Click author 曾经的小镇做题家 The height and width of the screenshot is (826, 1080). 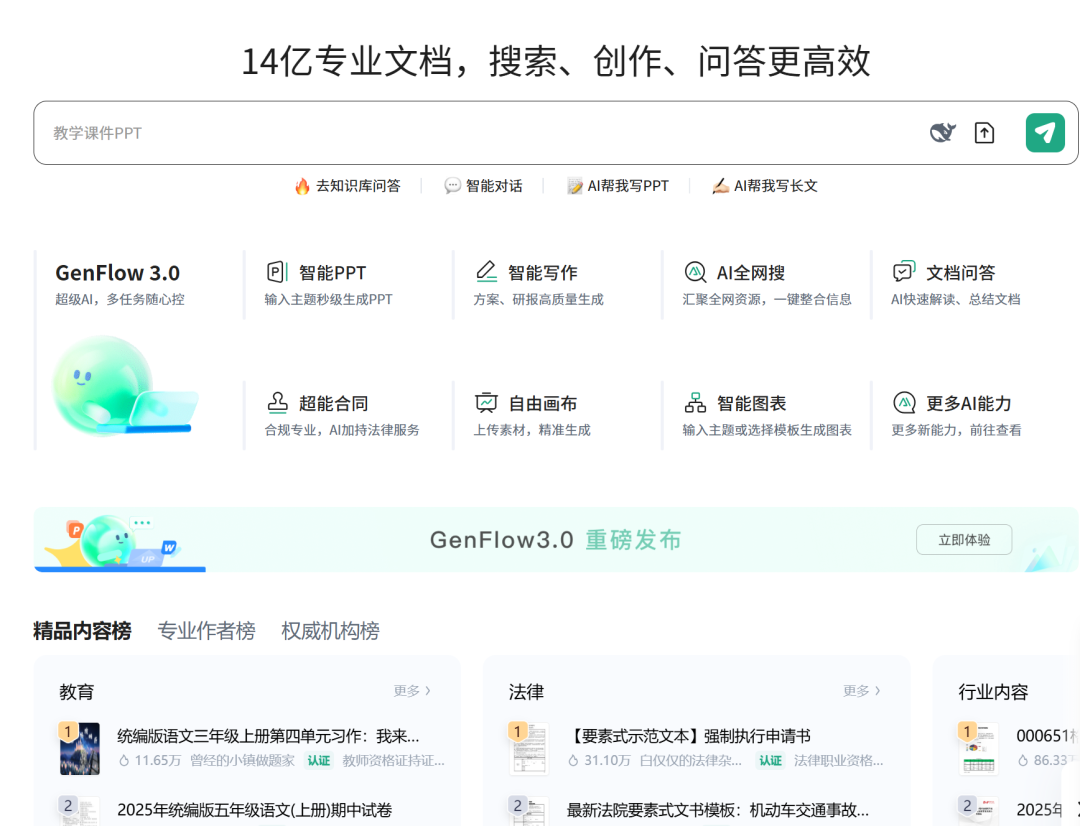click(x=242, y=761)
